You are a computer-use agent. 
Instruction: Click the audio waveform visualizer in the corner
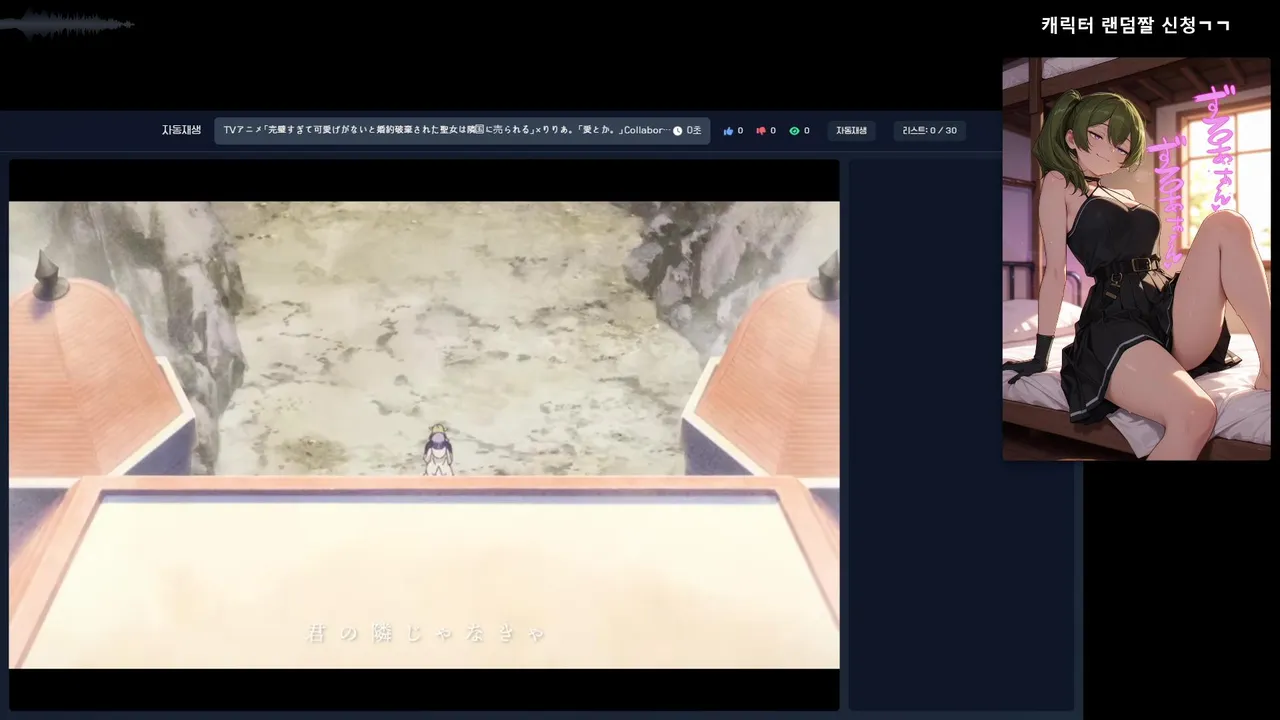[67, 24]
